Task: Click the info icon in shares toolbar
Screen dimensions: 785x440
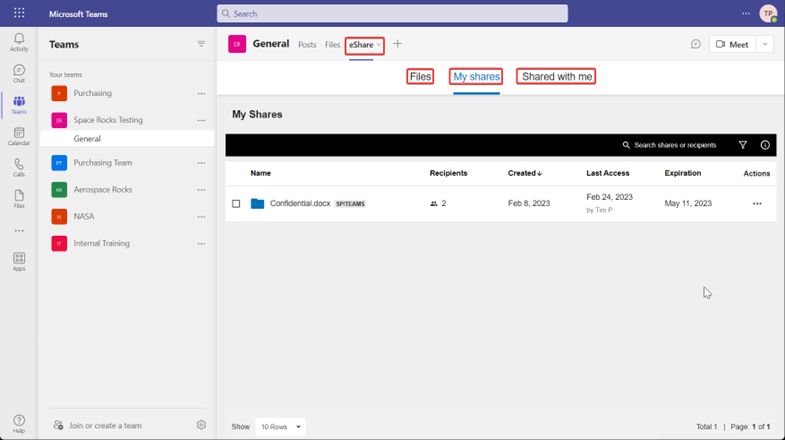Action: click(765, 145)
